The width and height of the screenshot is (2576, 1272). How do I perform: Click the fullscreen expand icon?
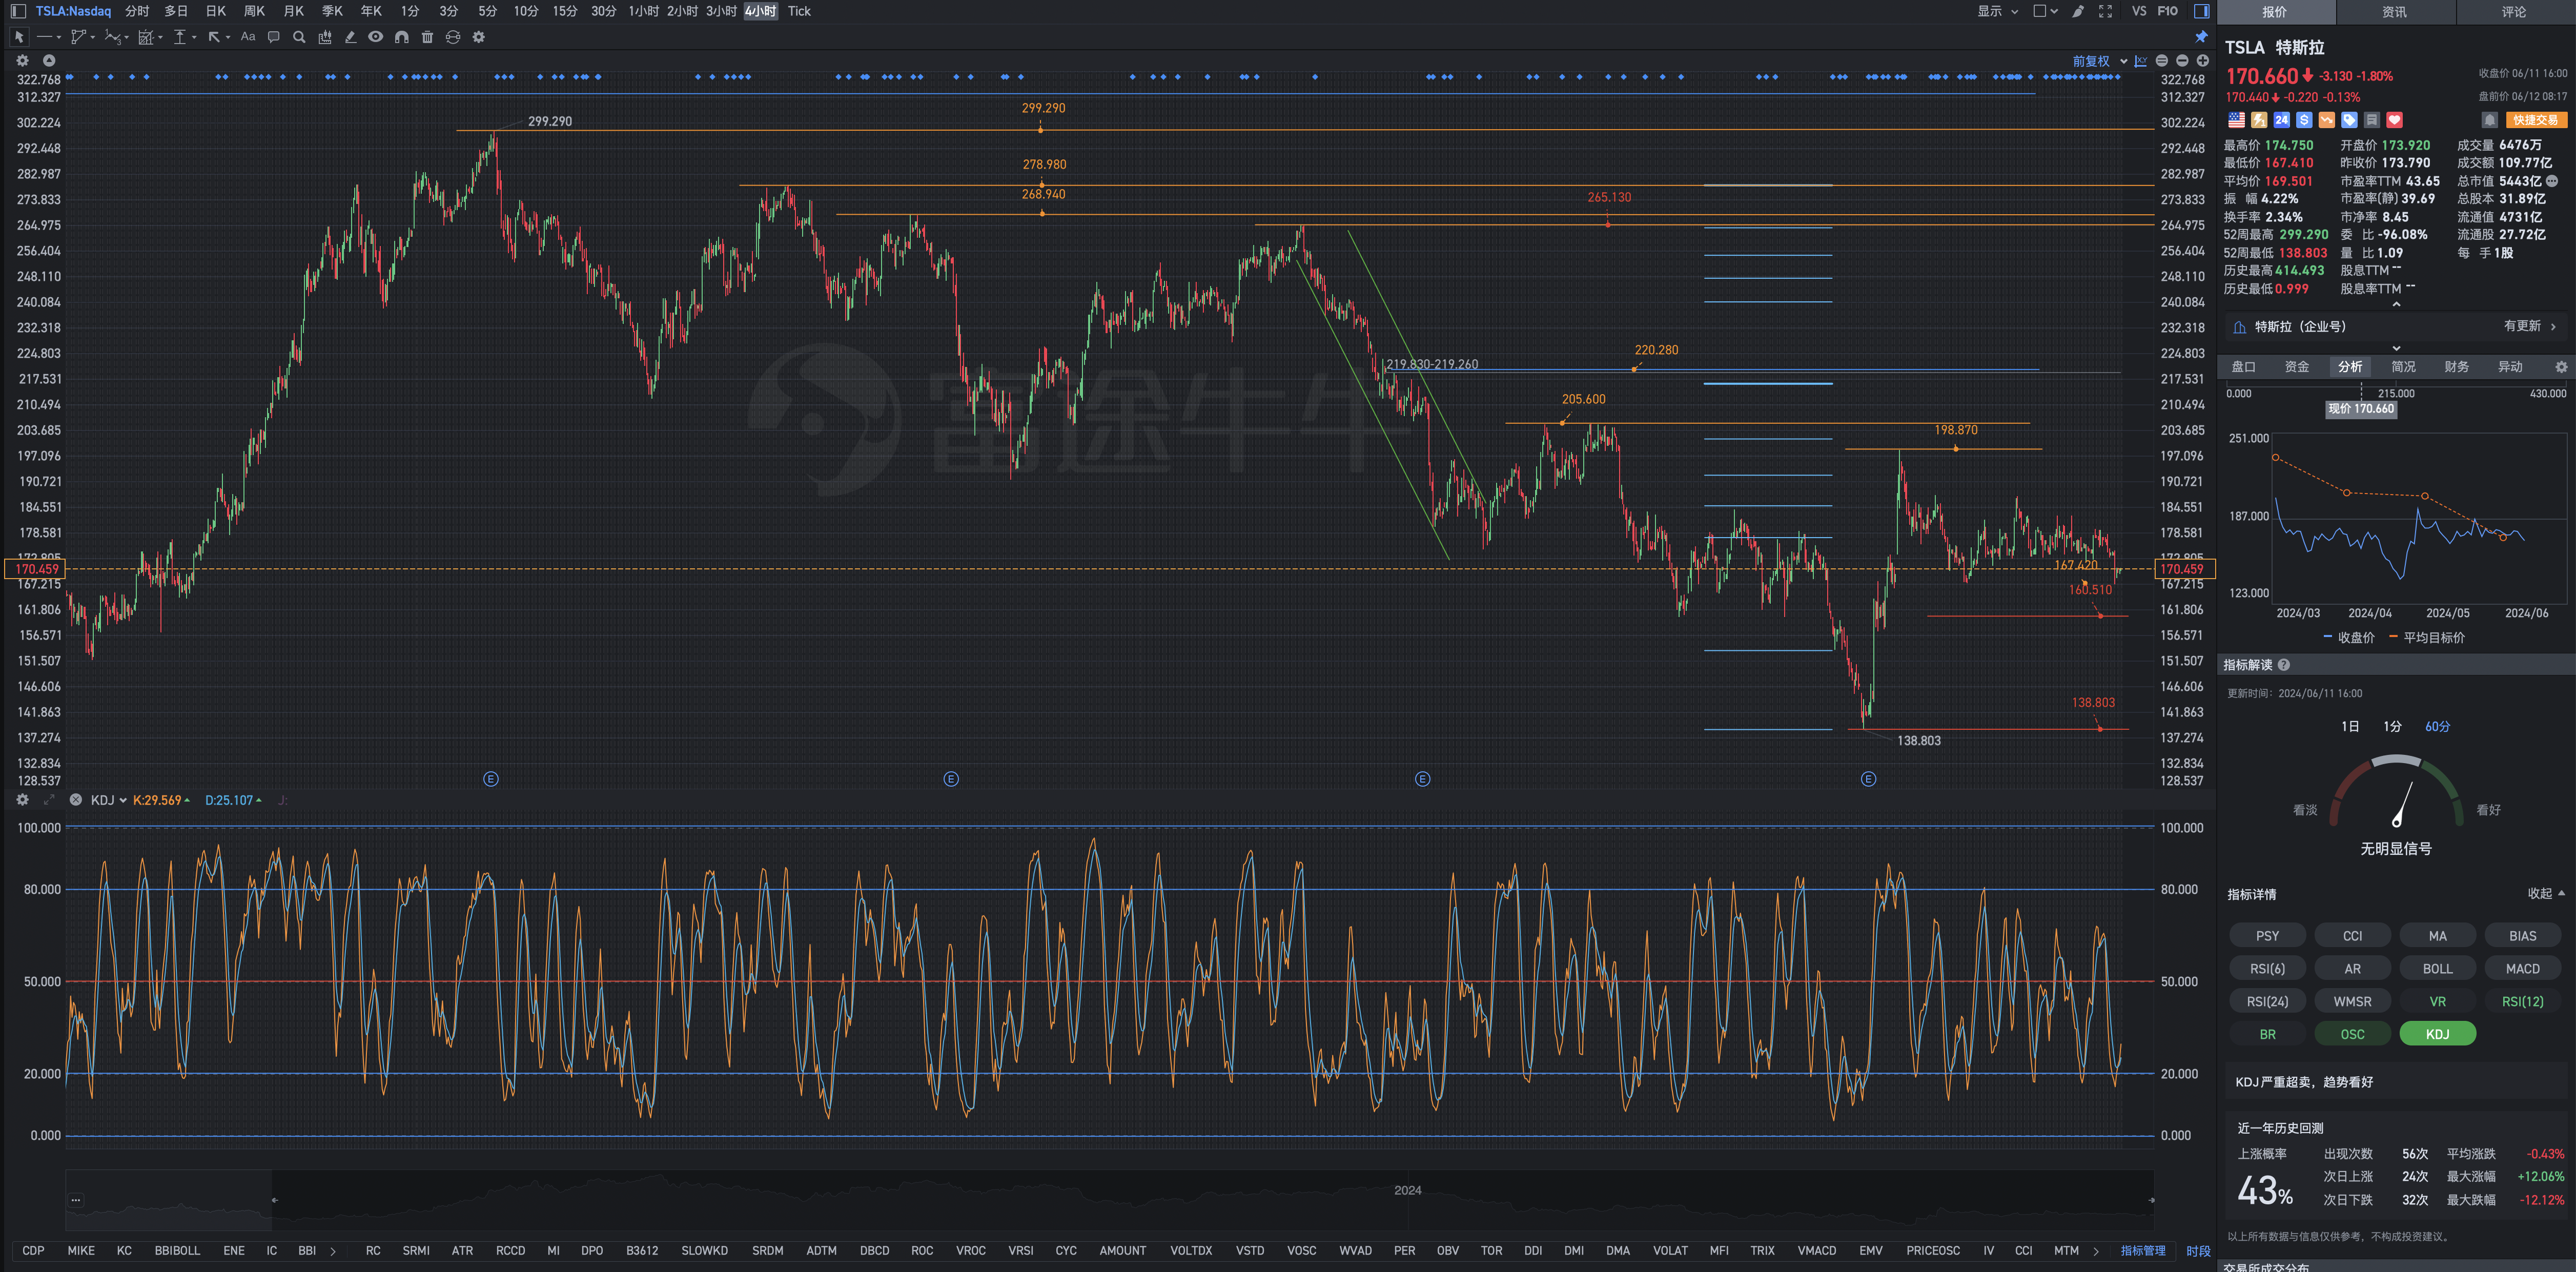coord(2105,11)
